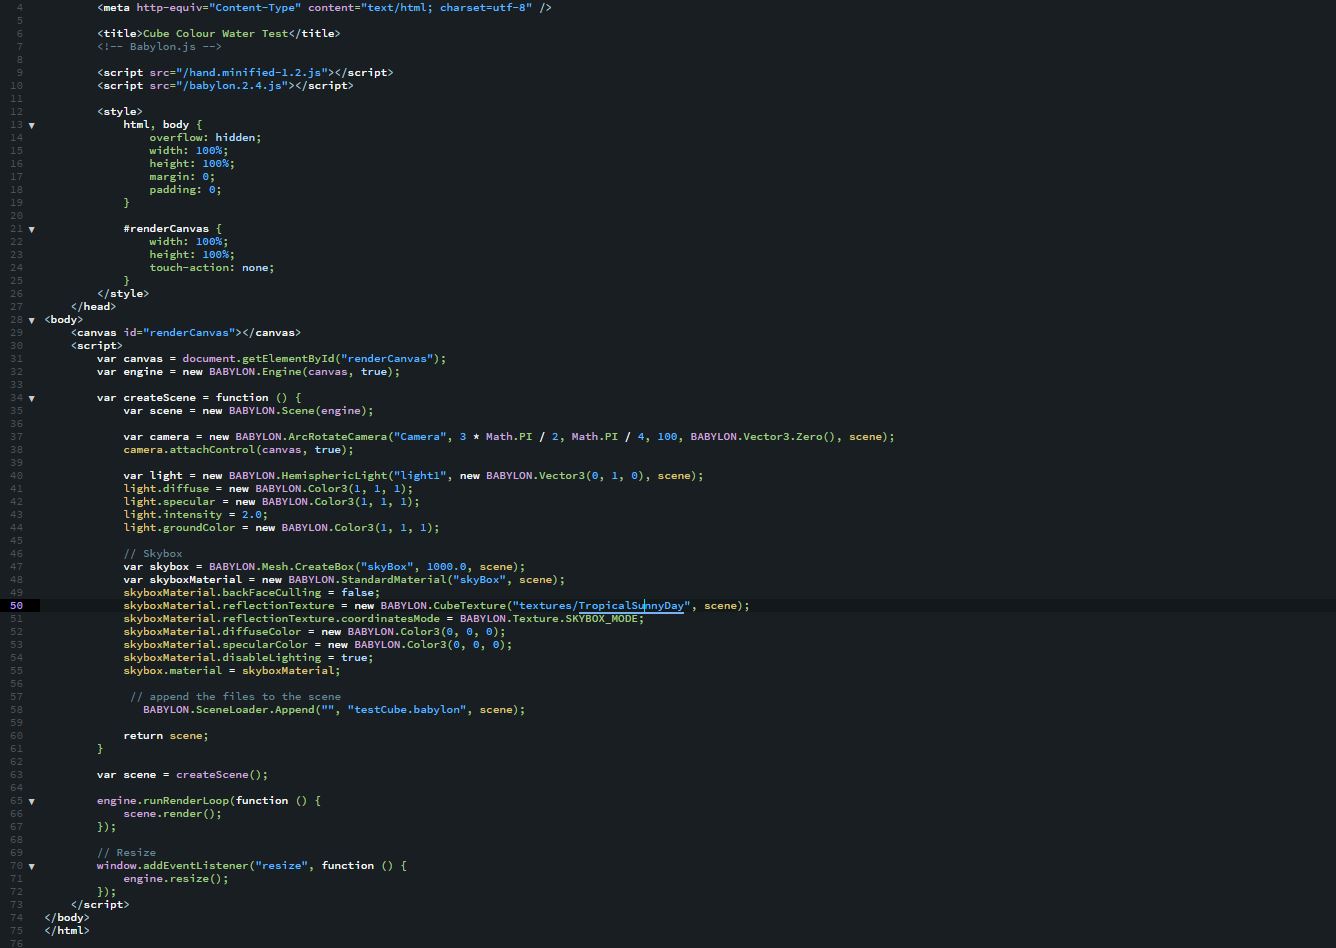Click the return scene; statement
Image resolution: width=1336 pixels, height=948 pixels.
click(166, 735)
